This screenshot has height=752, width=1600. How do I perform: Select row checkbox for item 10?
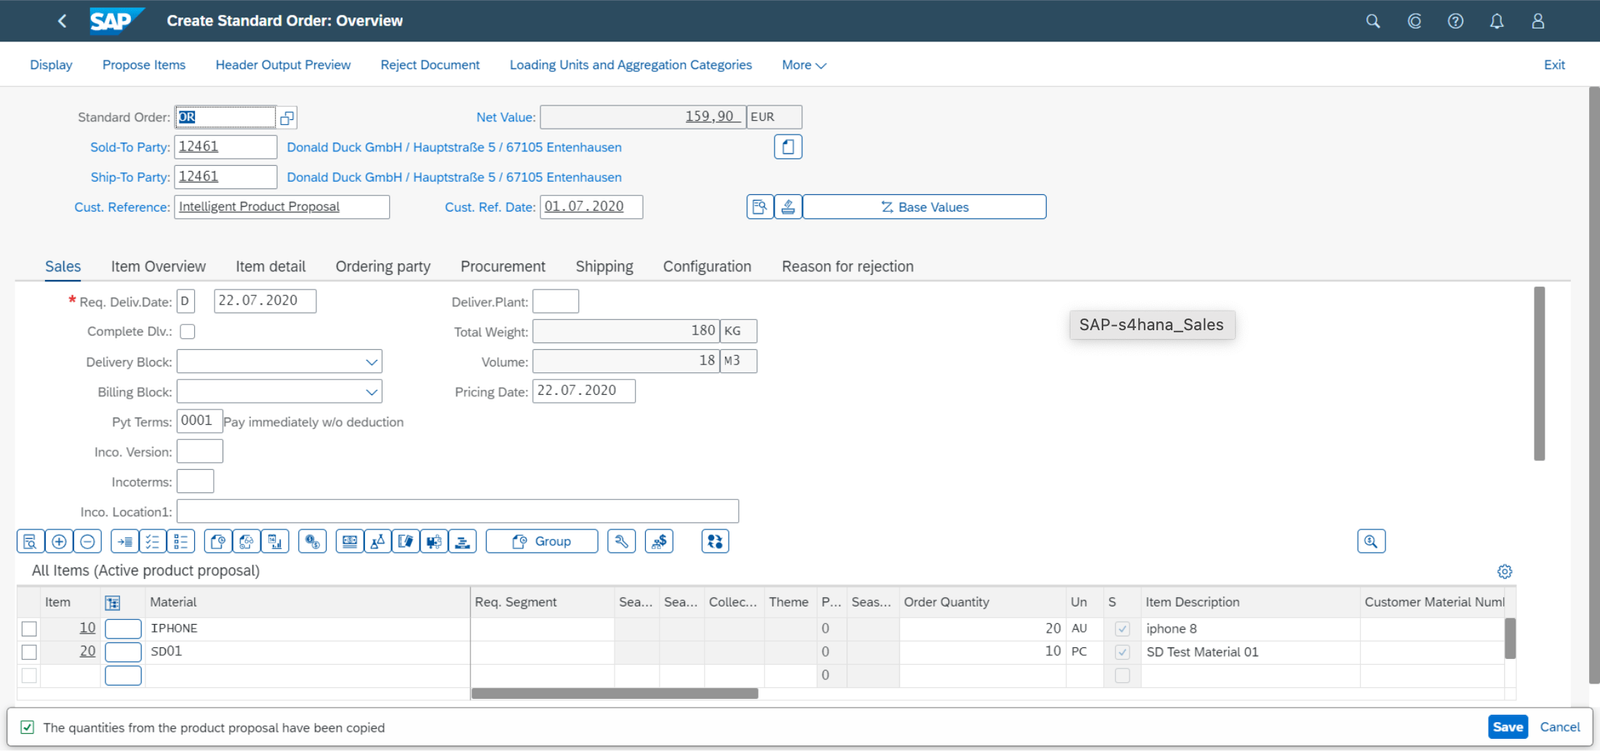29,629
